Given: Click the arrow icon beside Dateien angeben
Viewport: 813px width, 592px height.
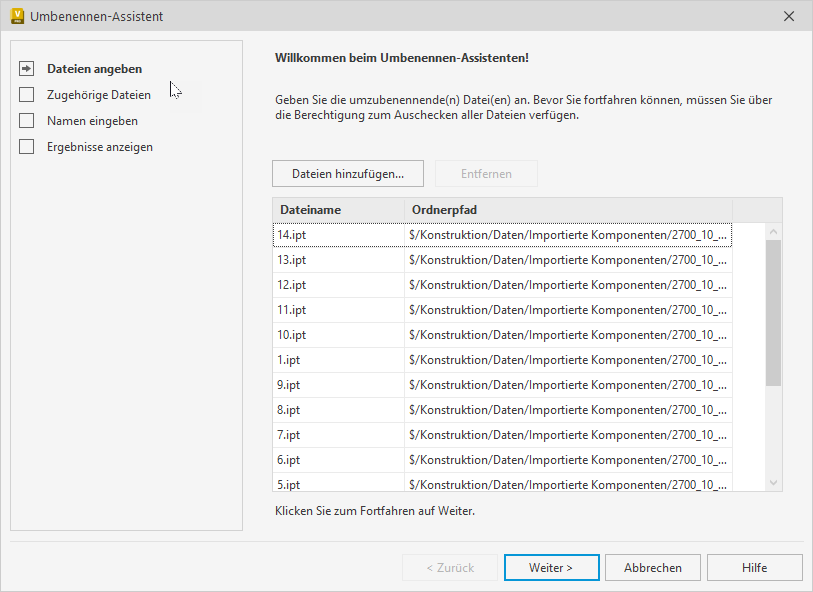Looking at the screenshot, I should (27, 69).
